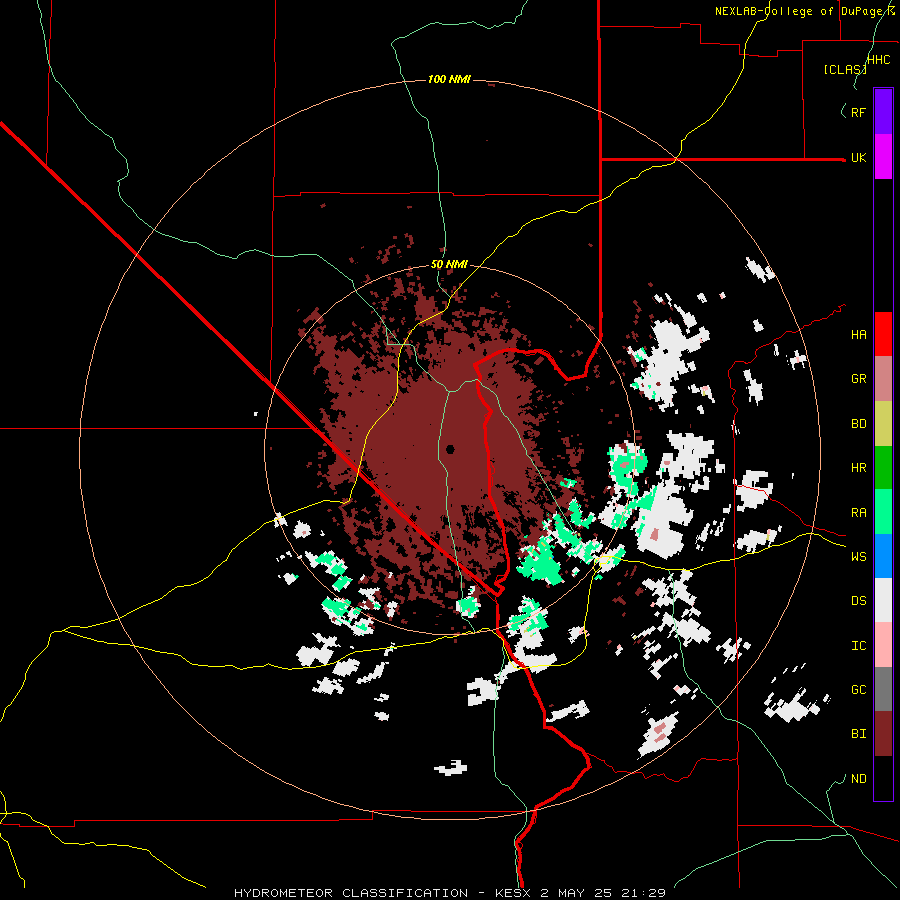Image resolution: width=900 pixels, height=900 pixels.
Task: Click the 'HA' legend label
Action: pos(858,335)
